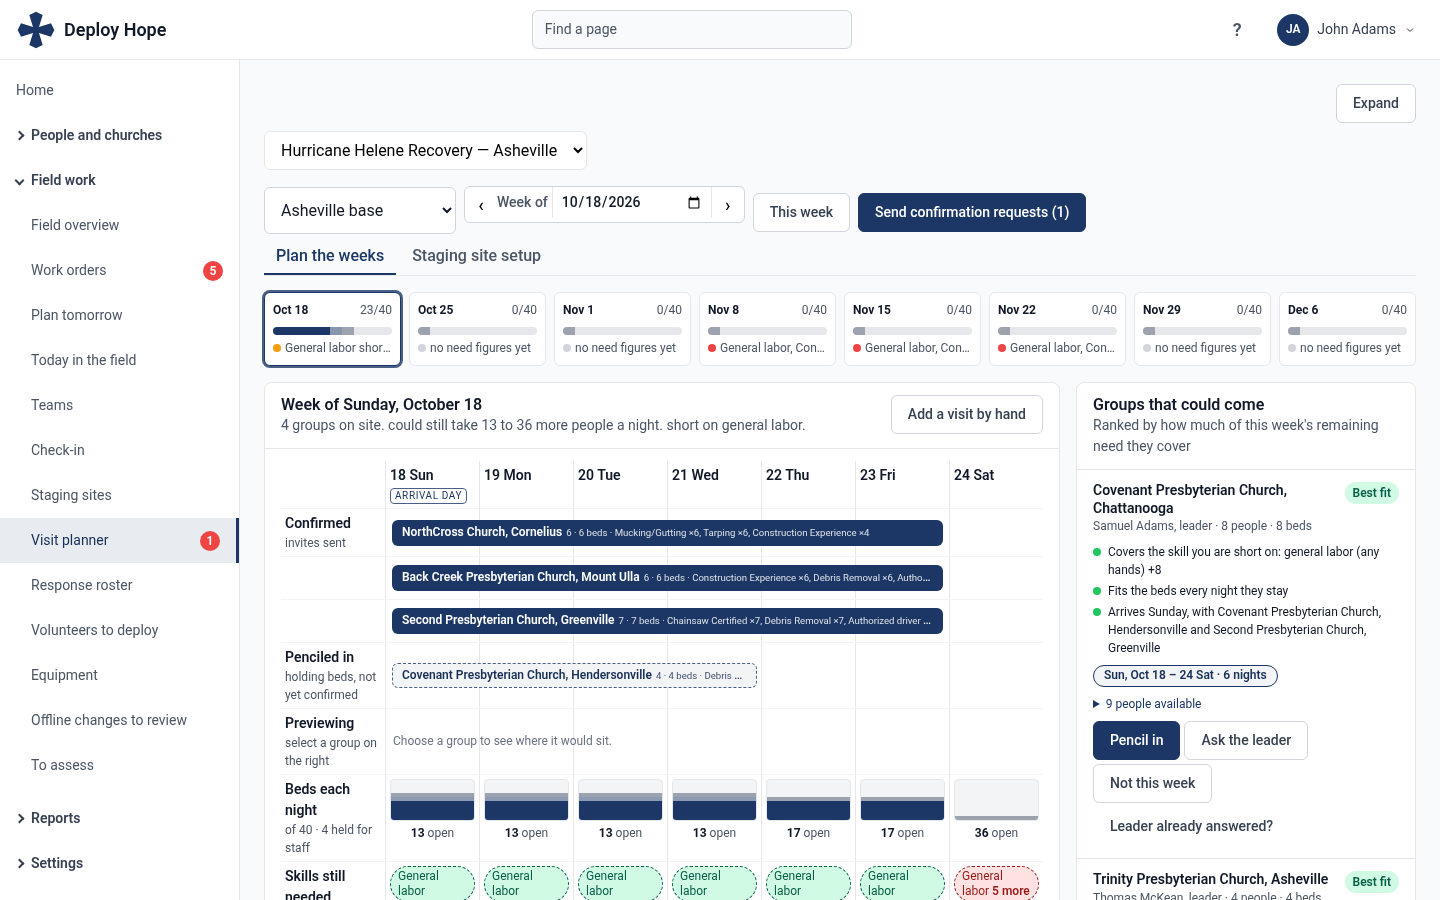Open Plan tomorrow in sidebar

click(119, 315)
